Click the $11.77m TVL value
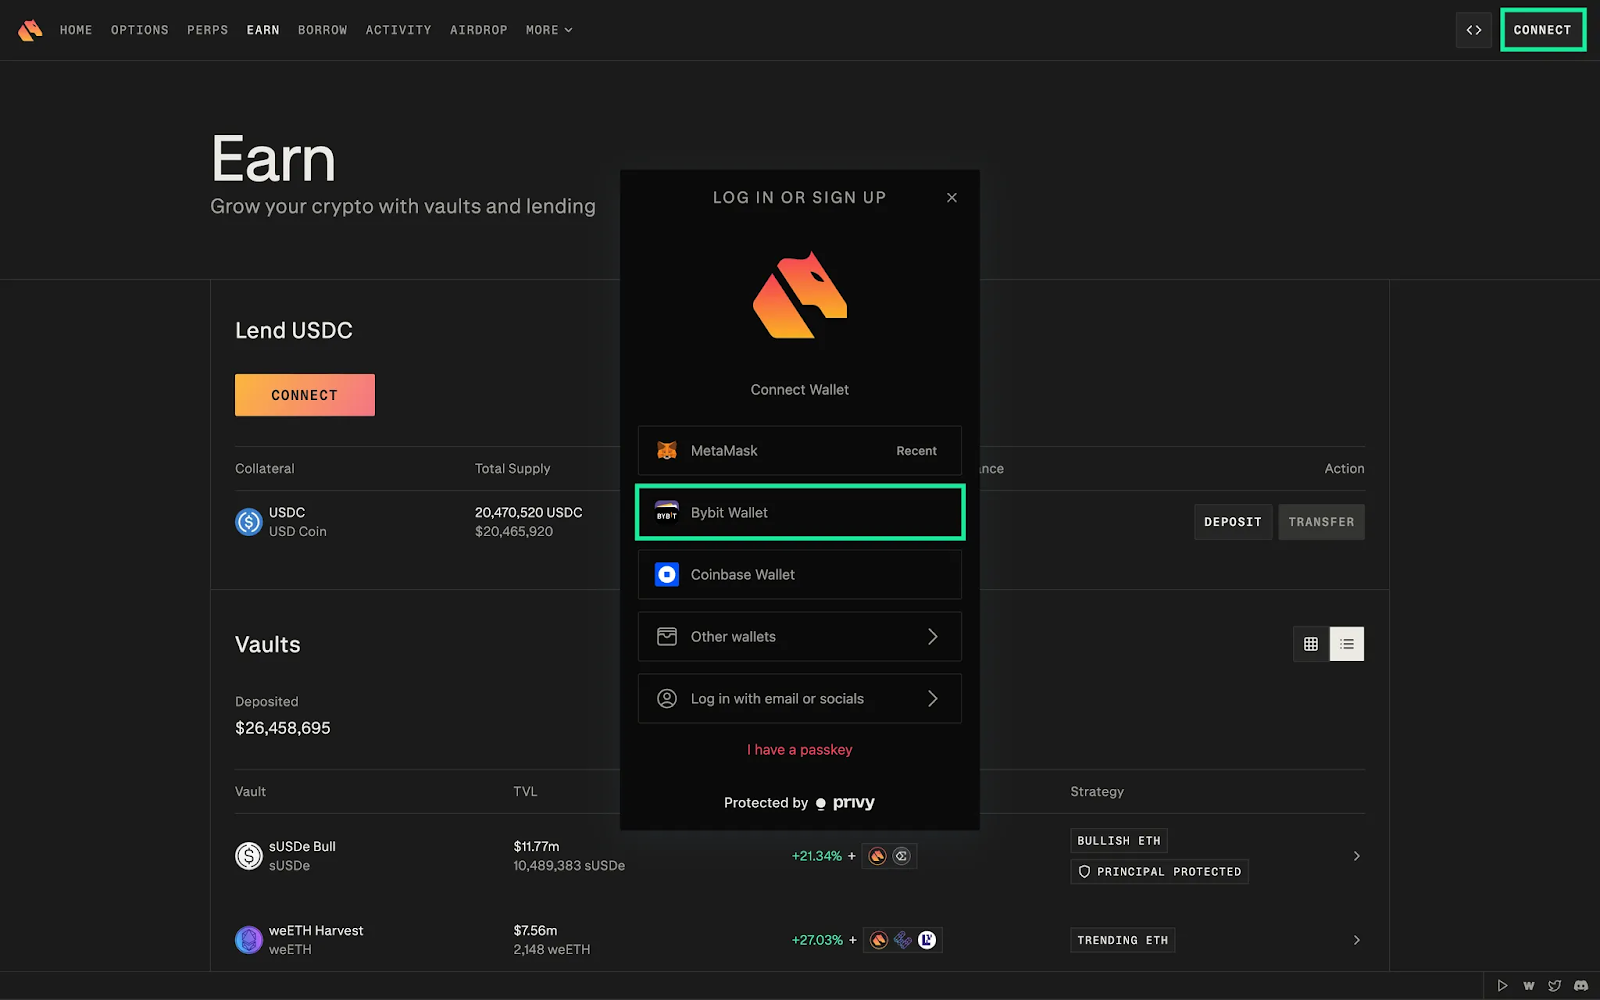Image resolution: width=1600 pixels, height=1000 pixels. (x=536, y=847)
